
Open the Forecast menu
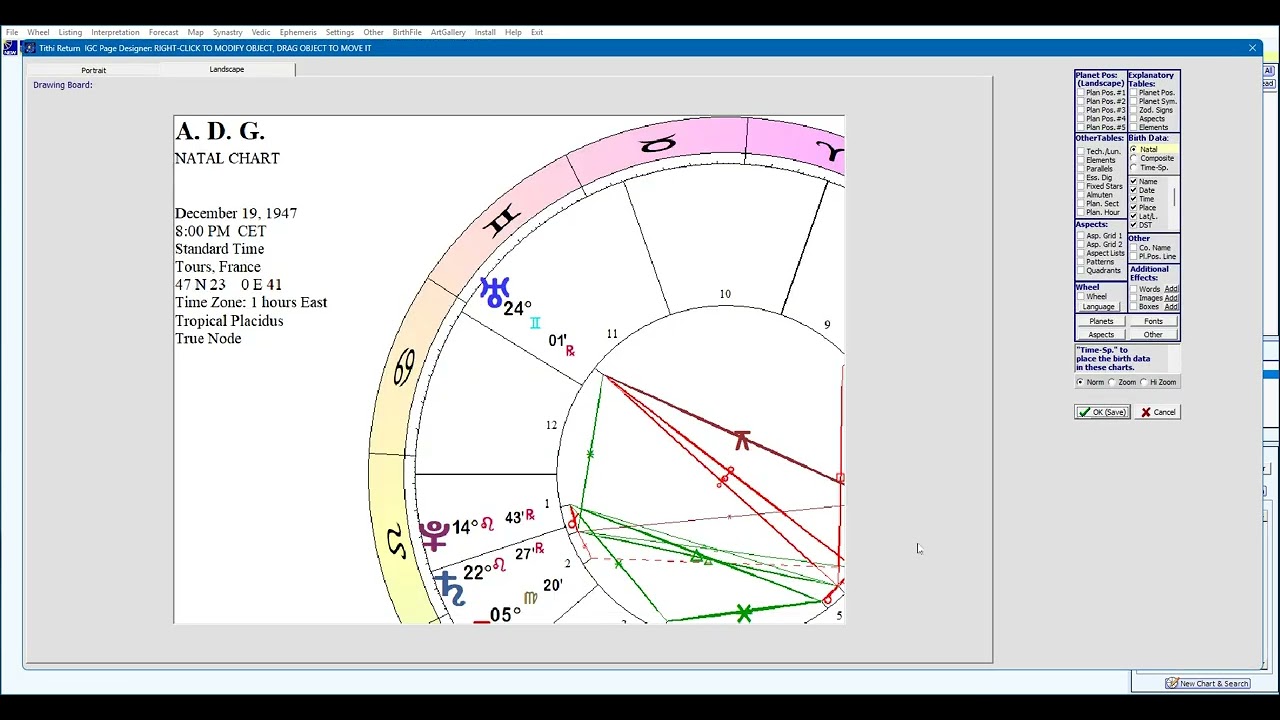(163, 32)
